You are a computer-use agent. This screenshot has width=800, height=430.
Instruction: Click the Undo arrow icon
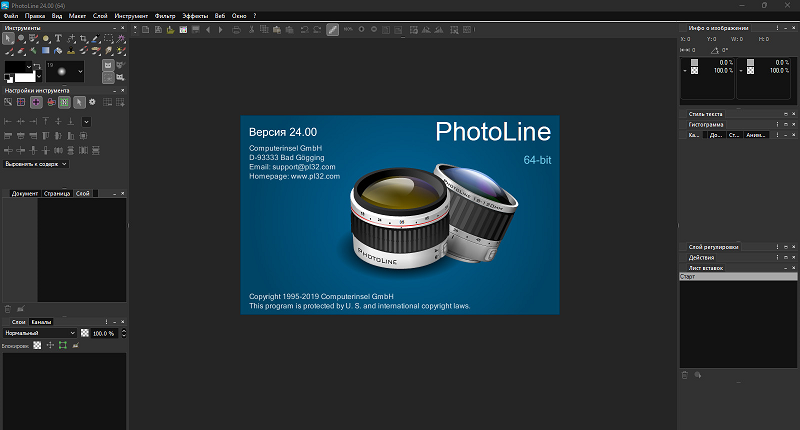pyautogui.click(x=304, y=30)
